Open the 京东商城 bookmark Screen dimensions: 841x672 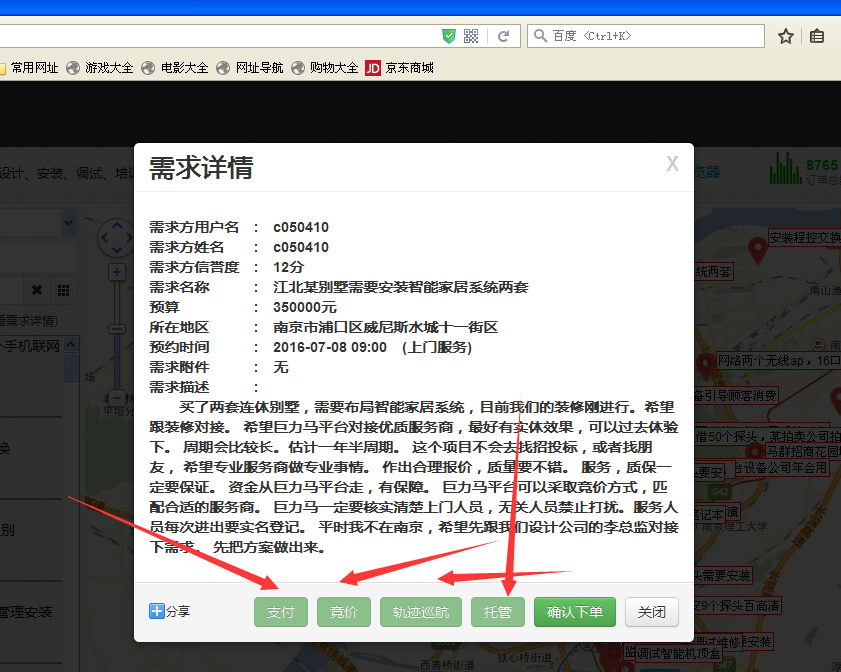[x=400, y=68]
